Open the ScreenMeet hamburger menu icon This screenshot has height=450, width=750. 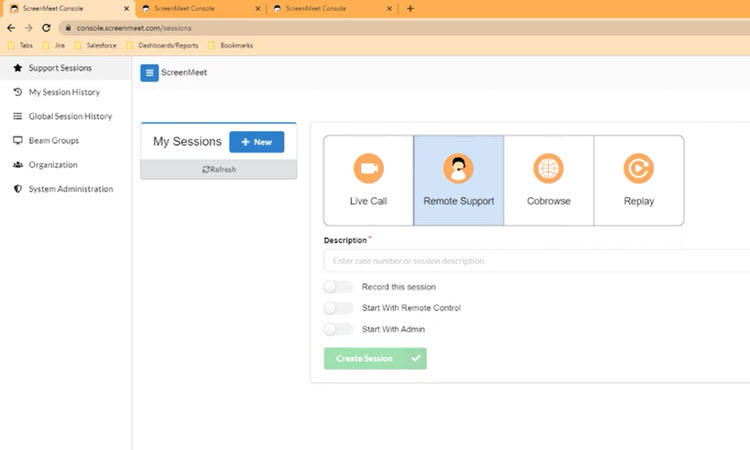(149, 73)
